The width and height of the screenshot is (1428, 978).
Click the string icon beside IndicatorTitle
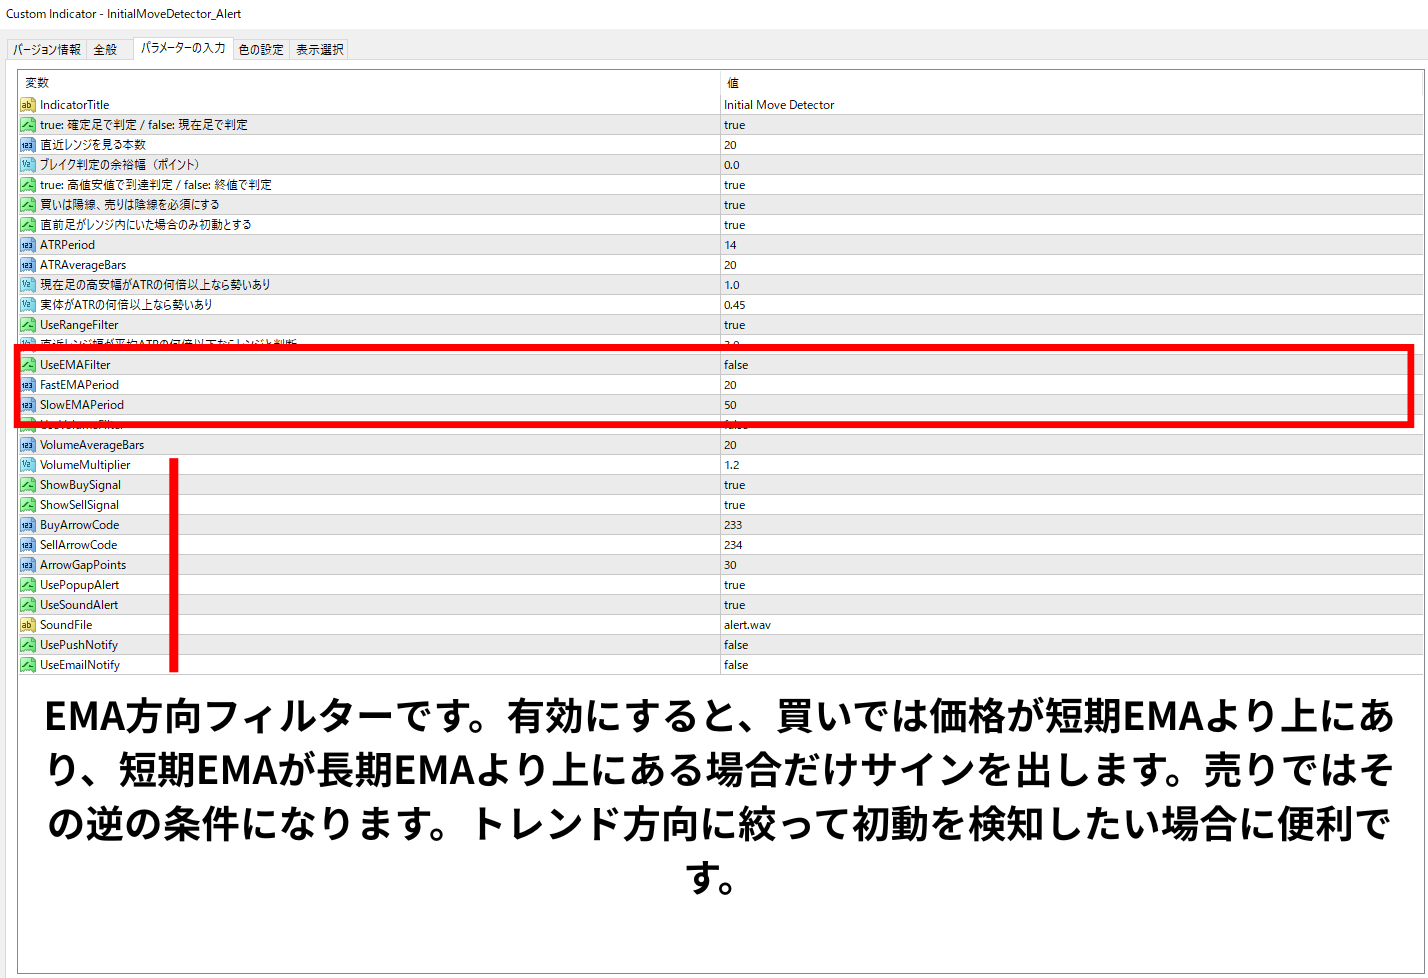click(28, 105)
